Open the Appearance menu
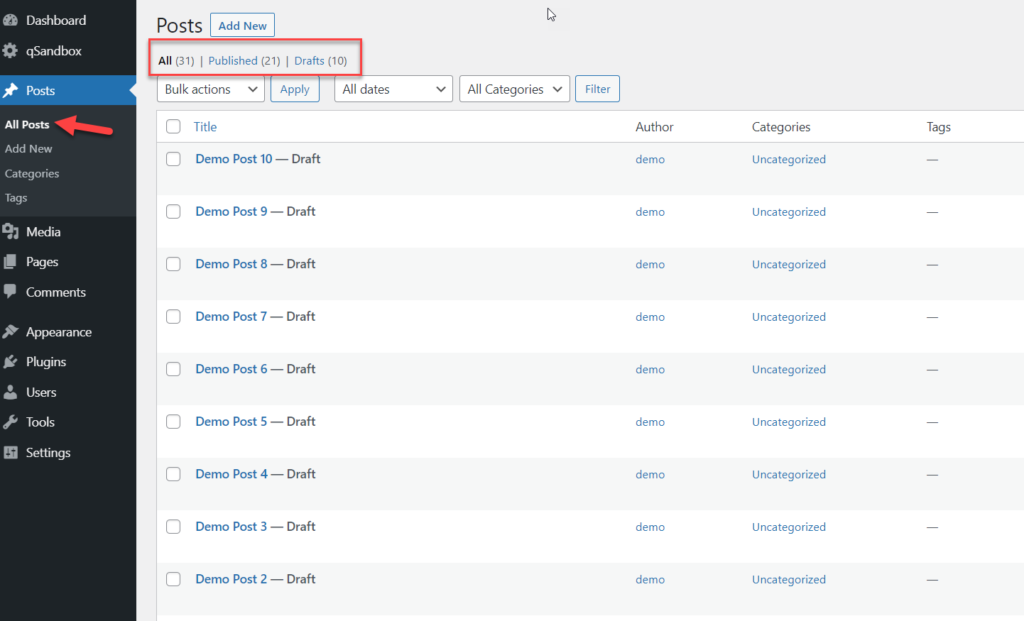This screenshot has height=621, width=1024. coord(59,332)
